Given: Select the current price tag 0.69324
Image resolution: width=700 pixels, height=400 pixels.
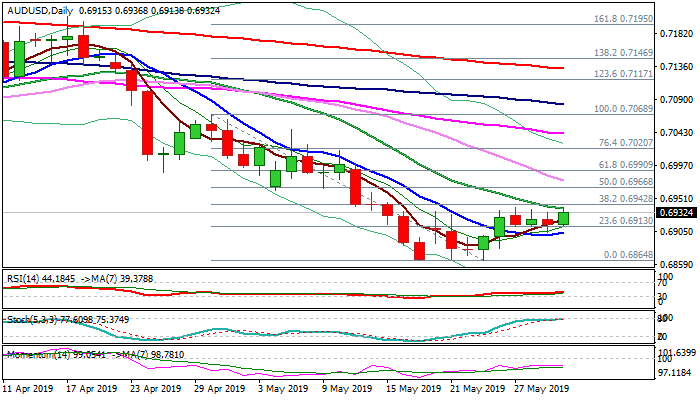Looking at the screenshot, I should [678, 213].
